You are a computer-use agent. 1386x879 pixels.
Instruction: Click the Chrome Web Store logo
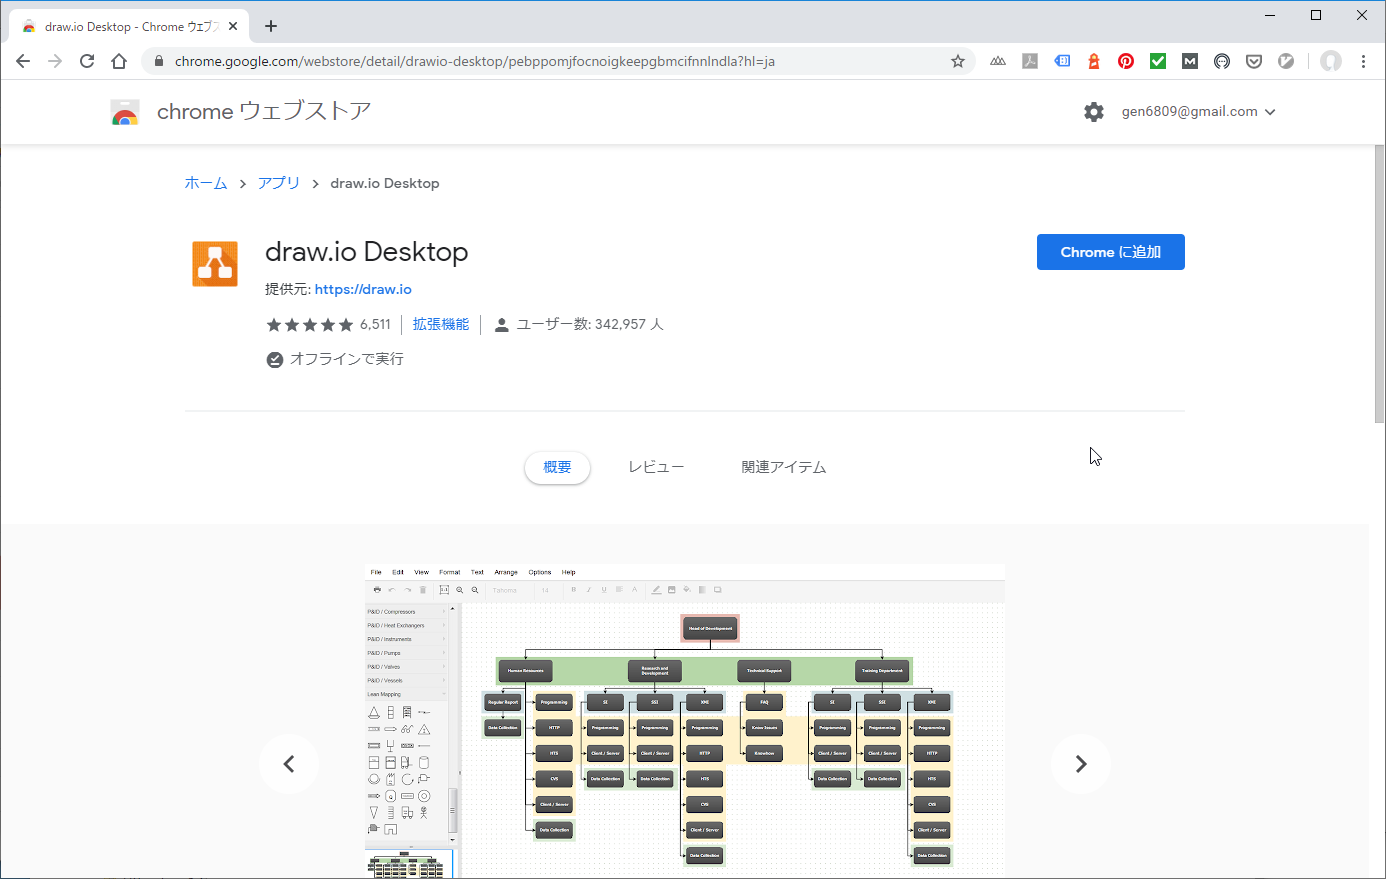125,112
